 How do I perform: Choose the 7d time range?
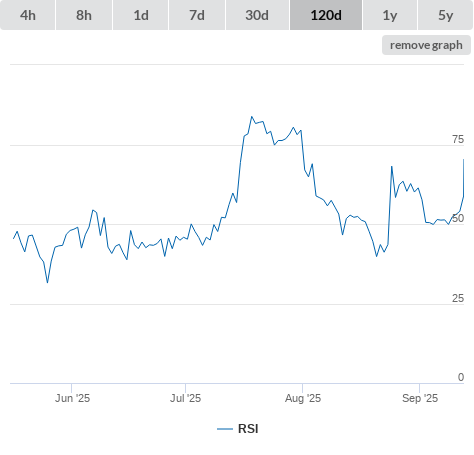(x=197, y=15)
